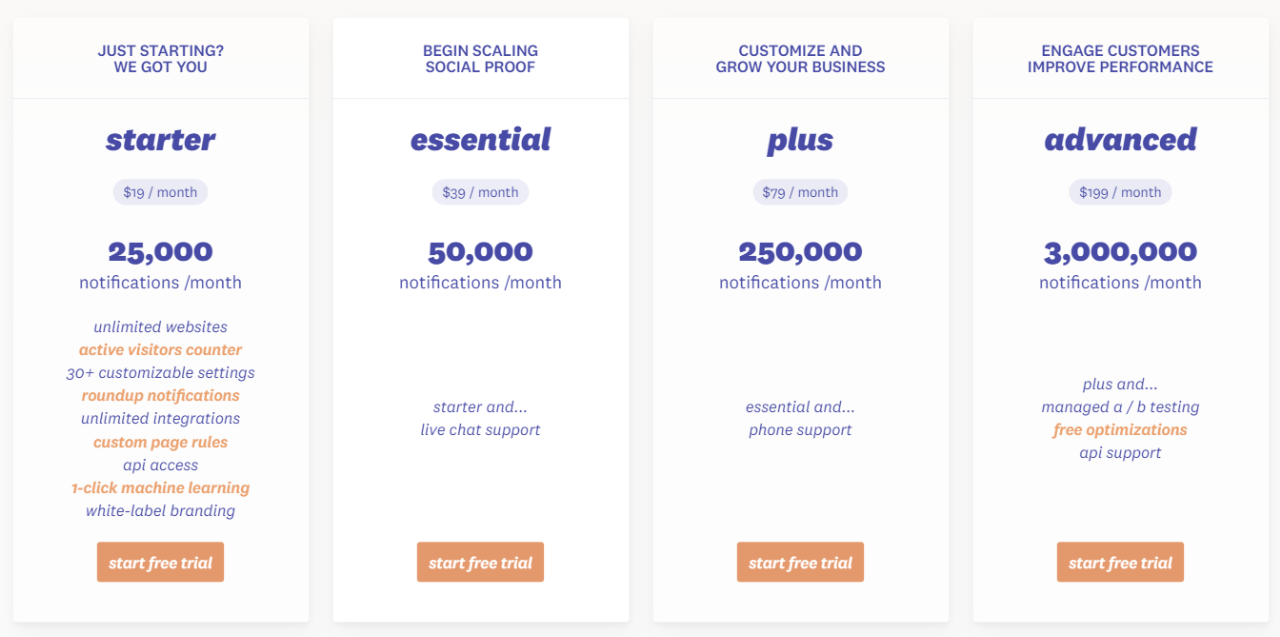Open the roundup notifications feature link
Viewport: 1280px width, 637px height.
pos(160,395)
